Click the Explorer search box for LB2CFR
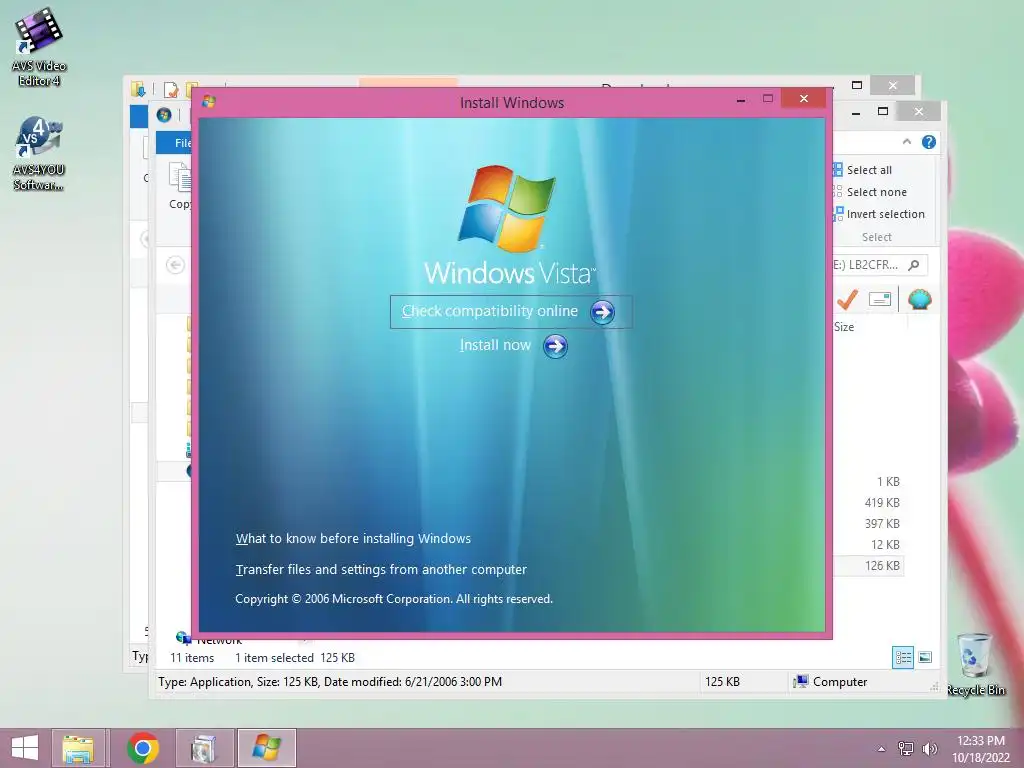1024x768 pixels. pyautogui.click(x=879, y=265)
